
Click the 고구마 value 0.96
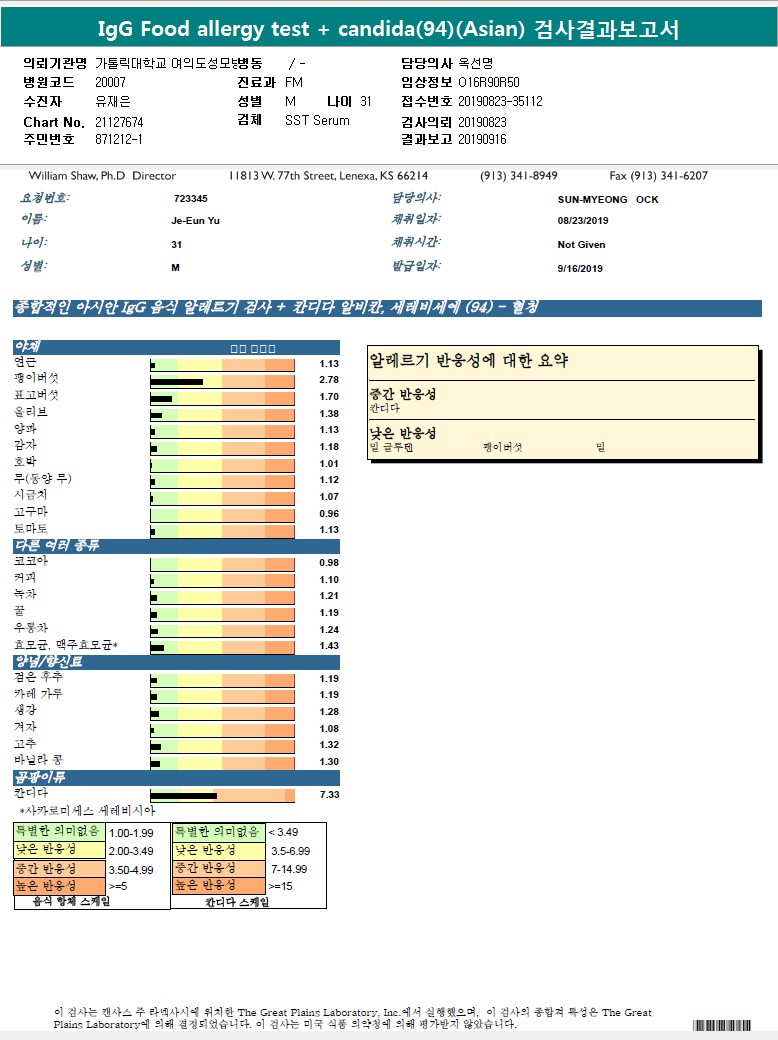pos(329,513)
